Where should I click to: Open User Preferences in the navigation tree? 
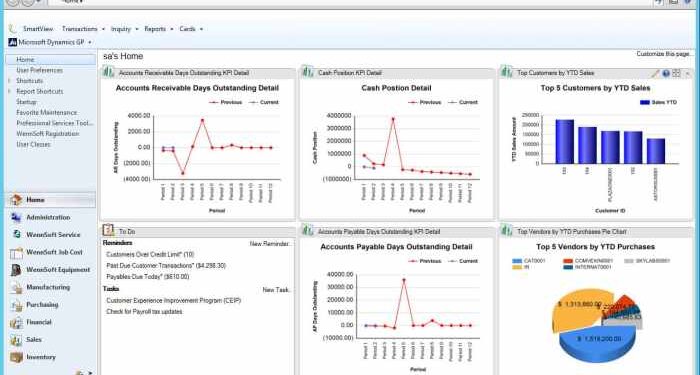click(39, 70)
